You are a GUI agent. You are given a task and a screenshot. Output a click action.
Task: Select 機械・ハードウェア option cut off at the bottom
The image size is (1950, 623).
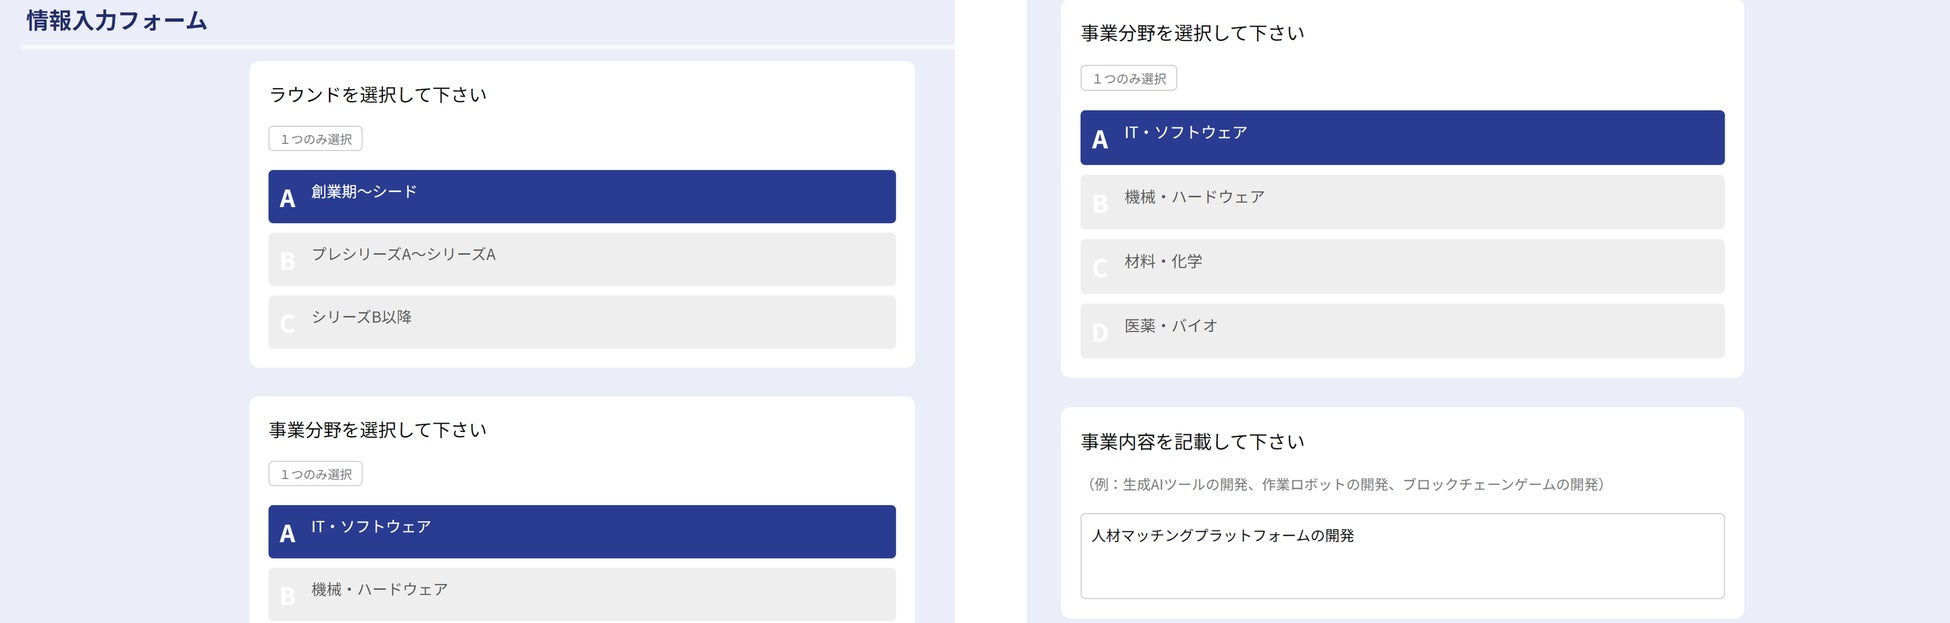click(x=581, y=594)
